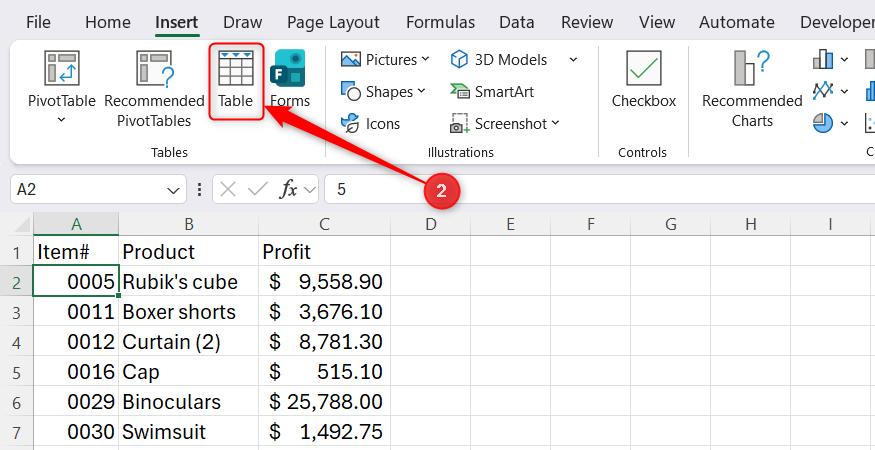Select cell containing 0005
875x450 pixels.
tap(76, 281)
